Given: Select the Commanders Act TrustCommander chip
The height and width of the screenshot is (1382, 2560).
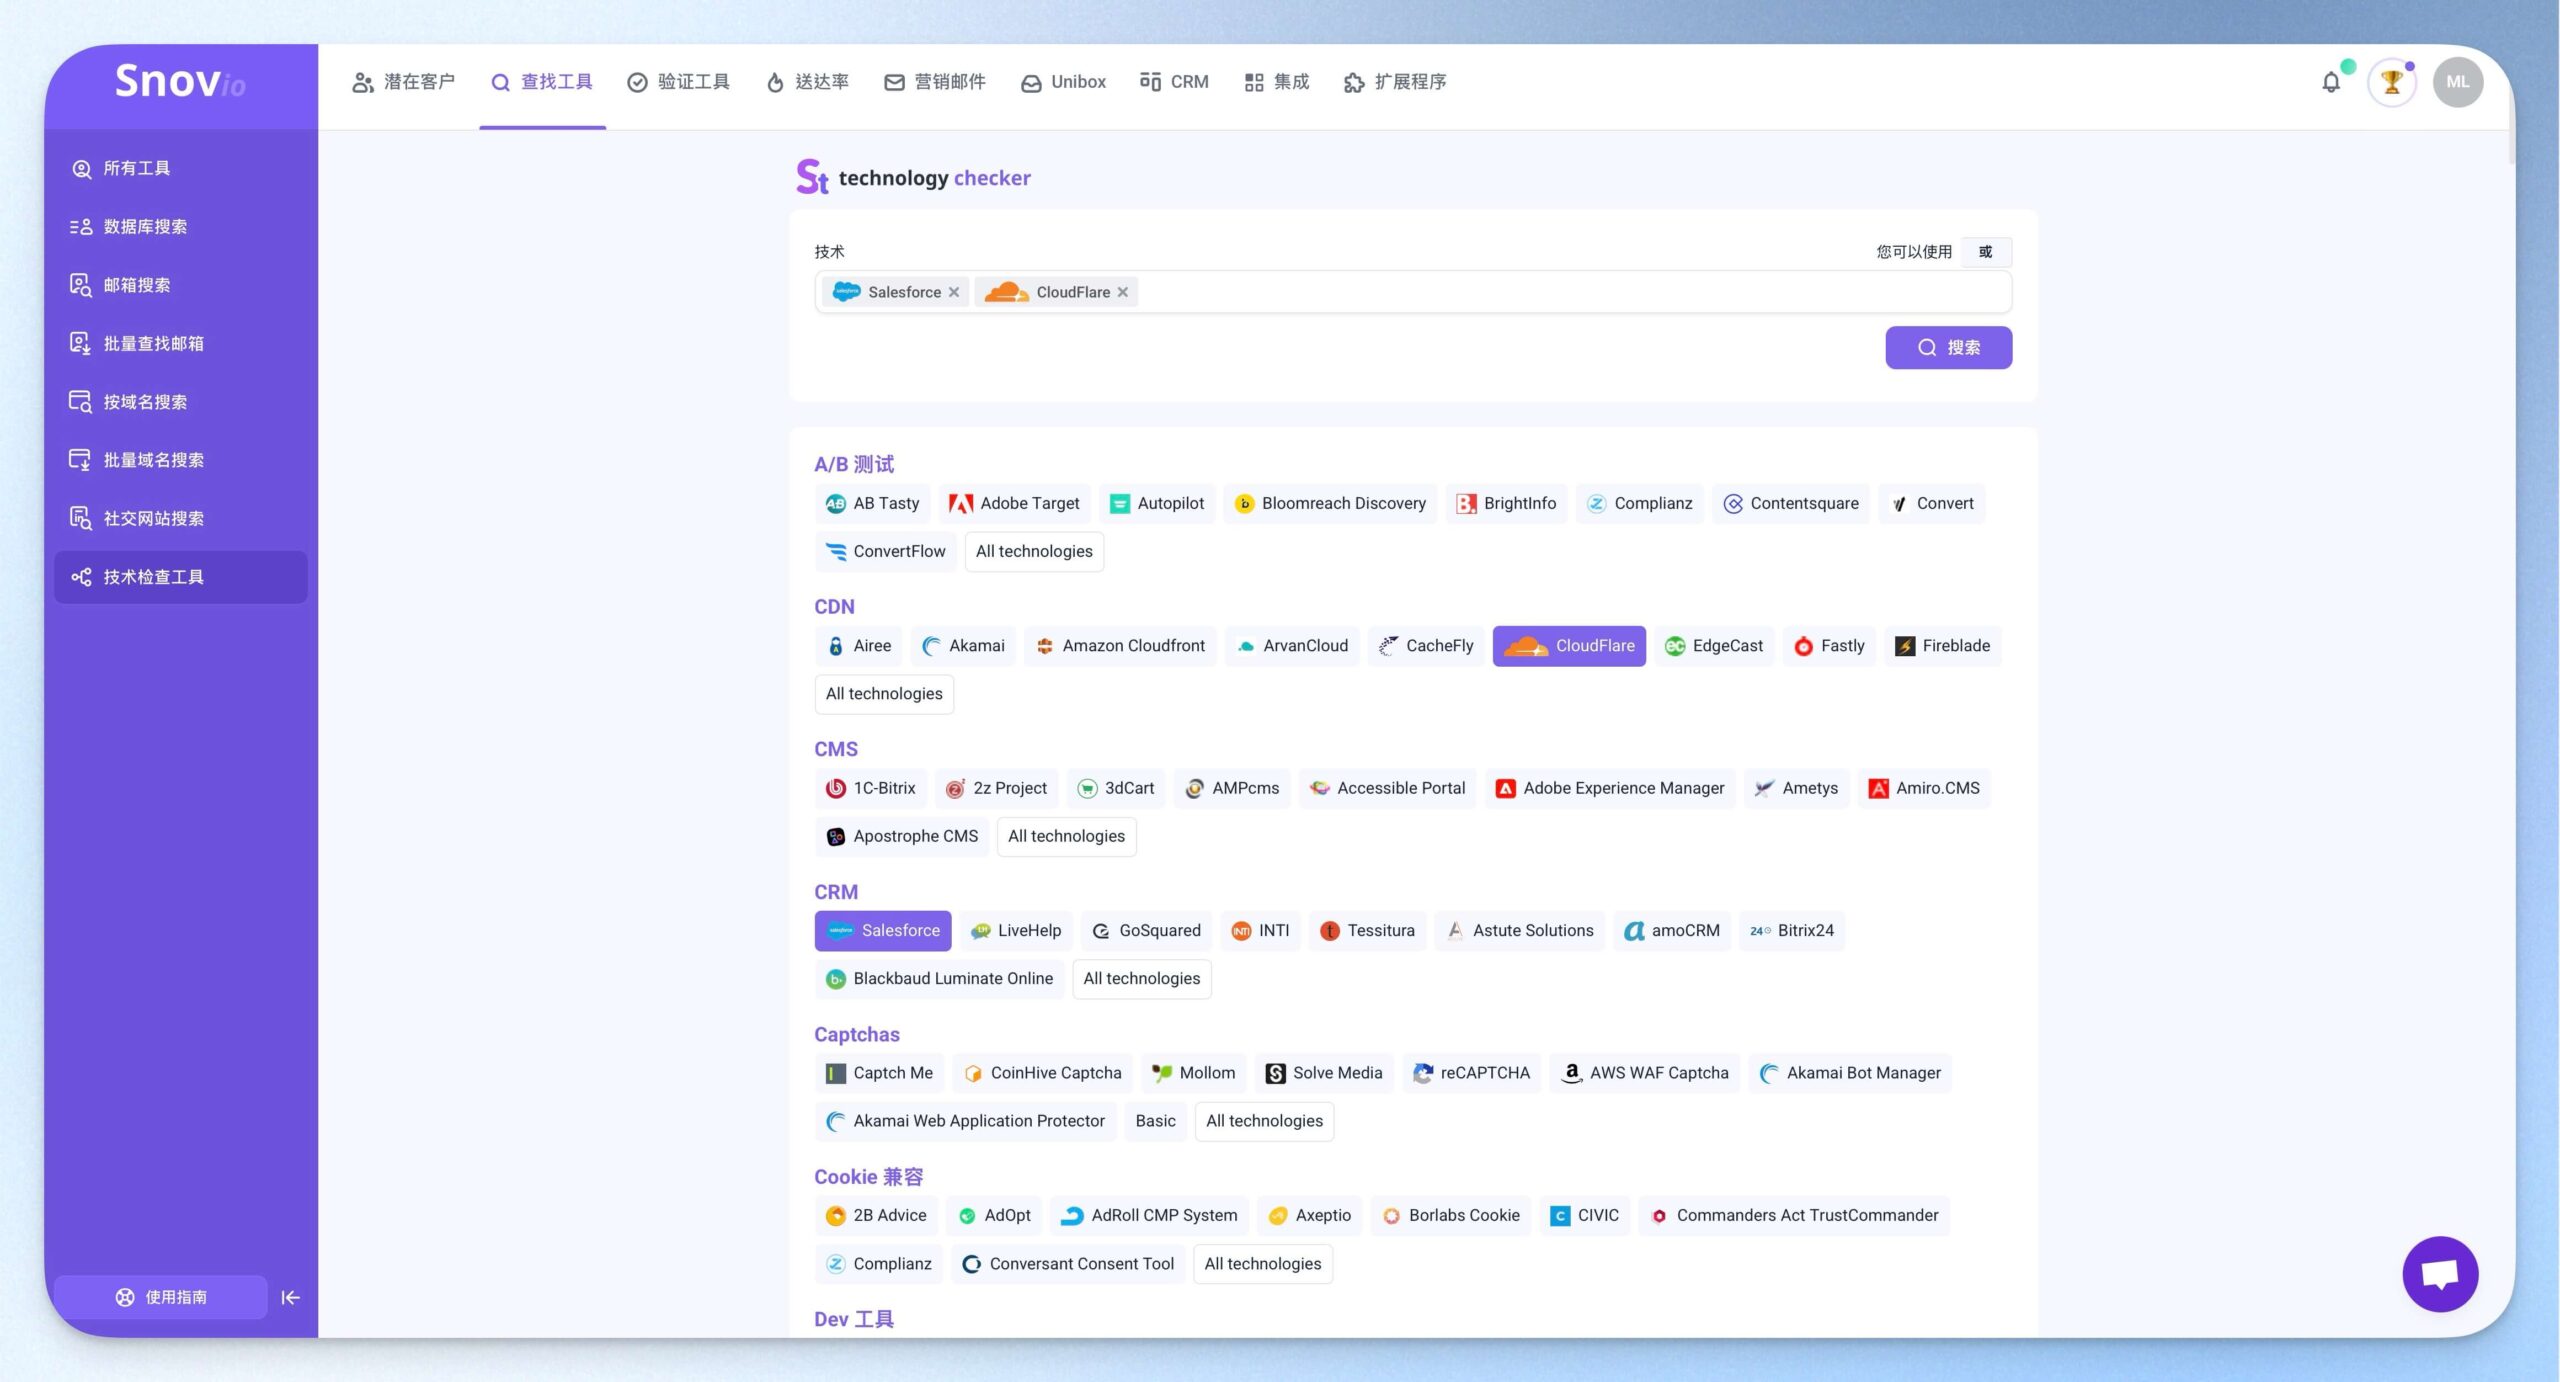Looking at the screenshot, I should (1794, 1215).
